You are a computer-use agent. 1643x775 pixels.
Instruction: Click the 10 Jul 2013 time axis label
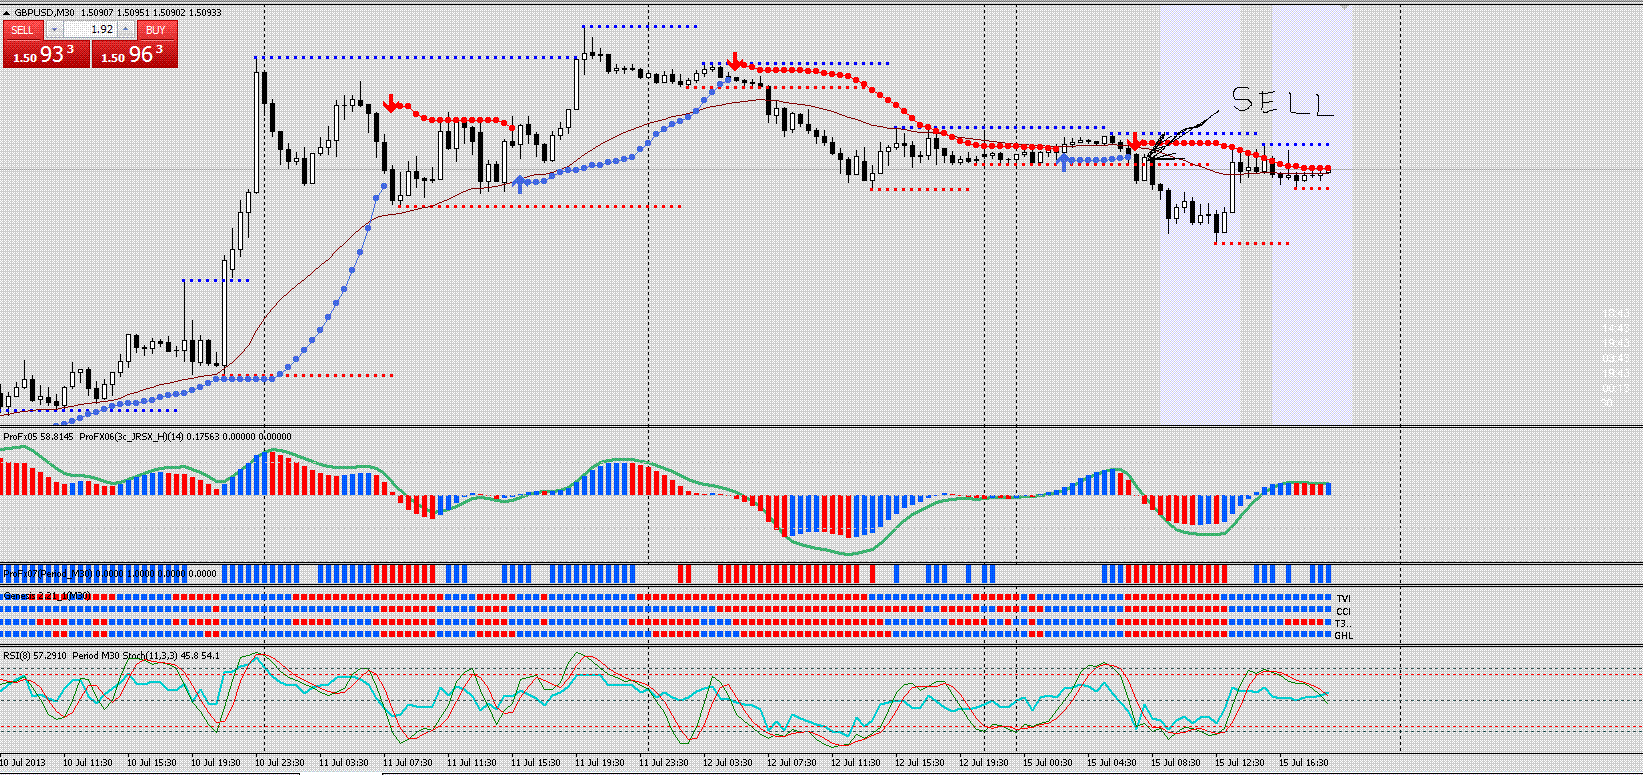tap(25, 763)
